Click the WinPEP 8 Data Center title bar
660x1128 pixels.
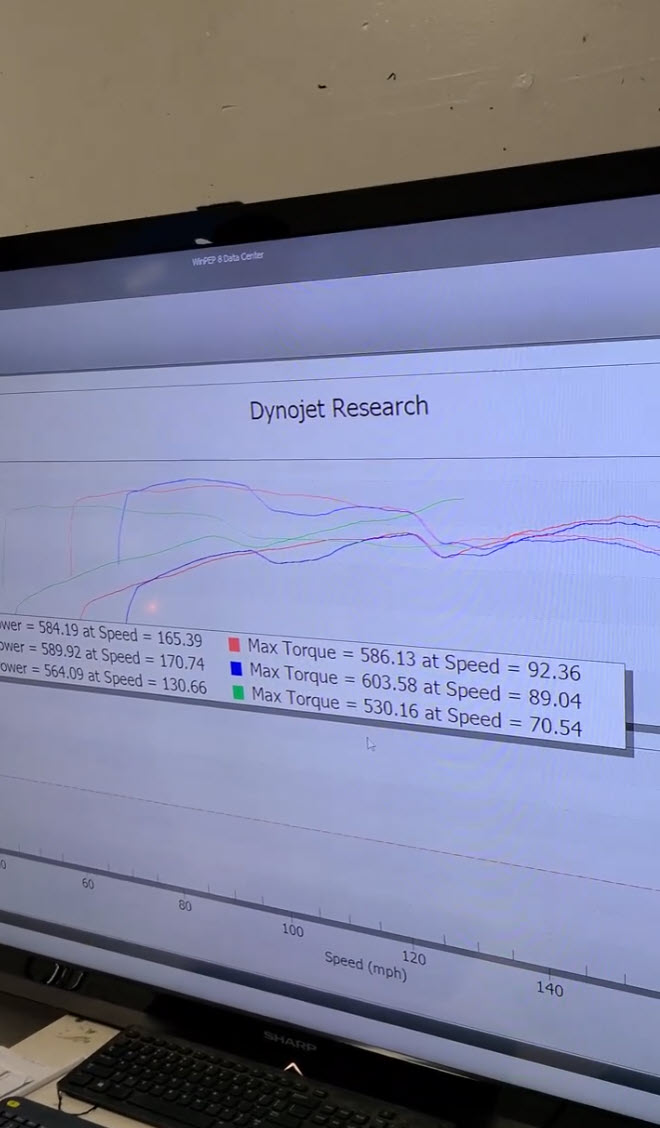tap(228, 259)
